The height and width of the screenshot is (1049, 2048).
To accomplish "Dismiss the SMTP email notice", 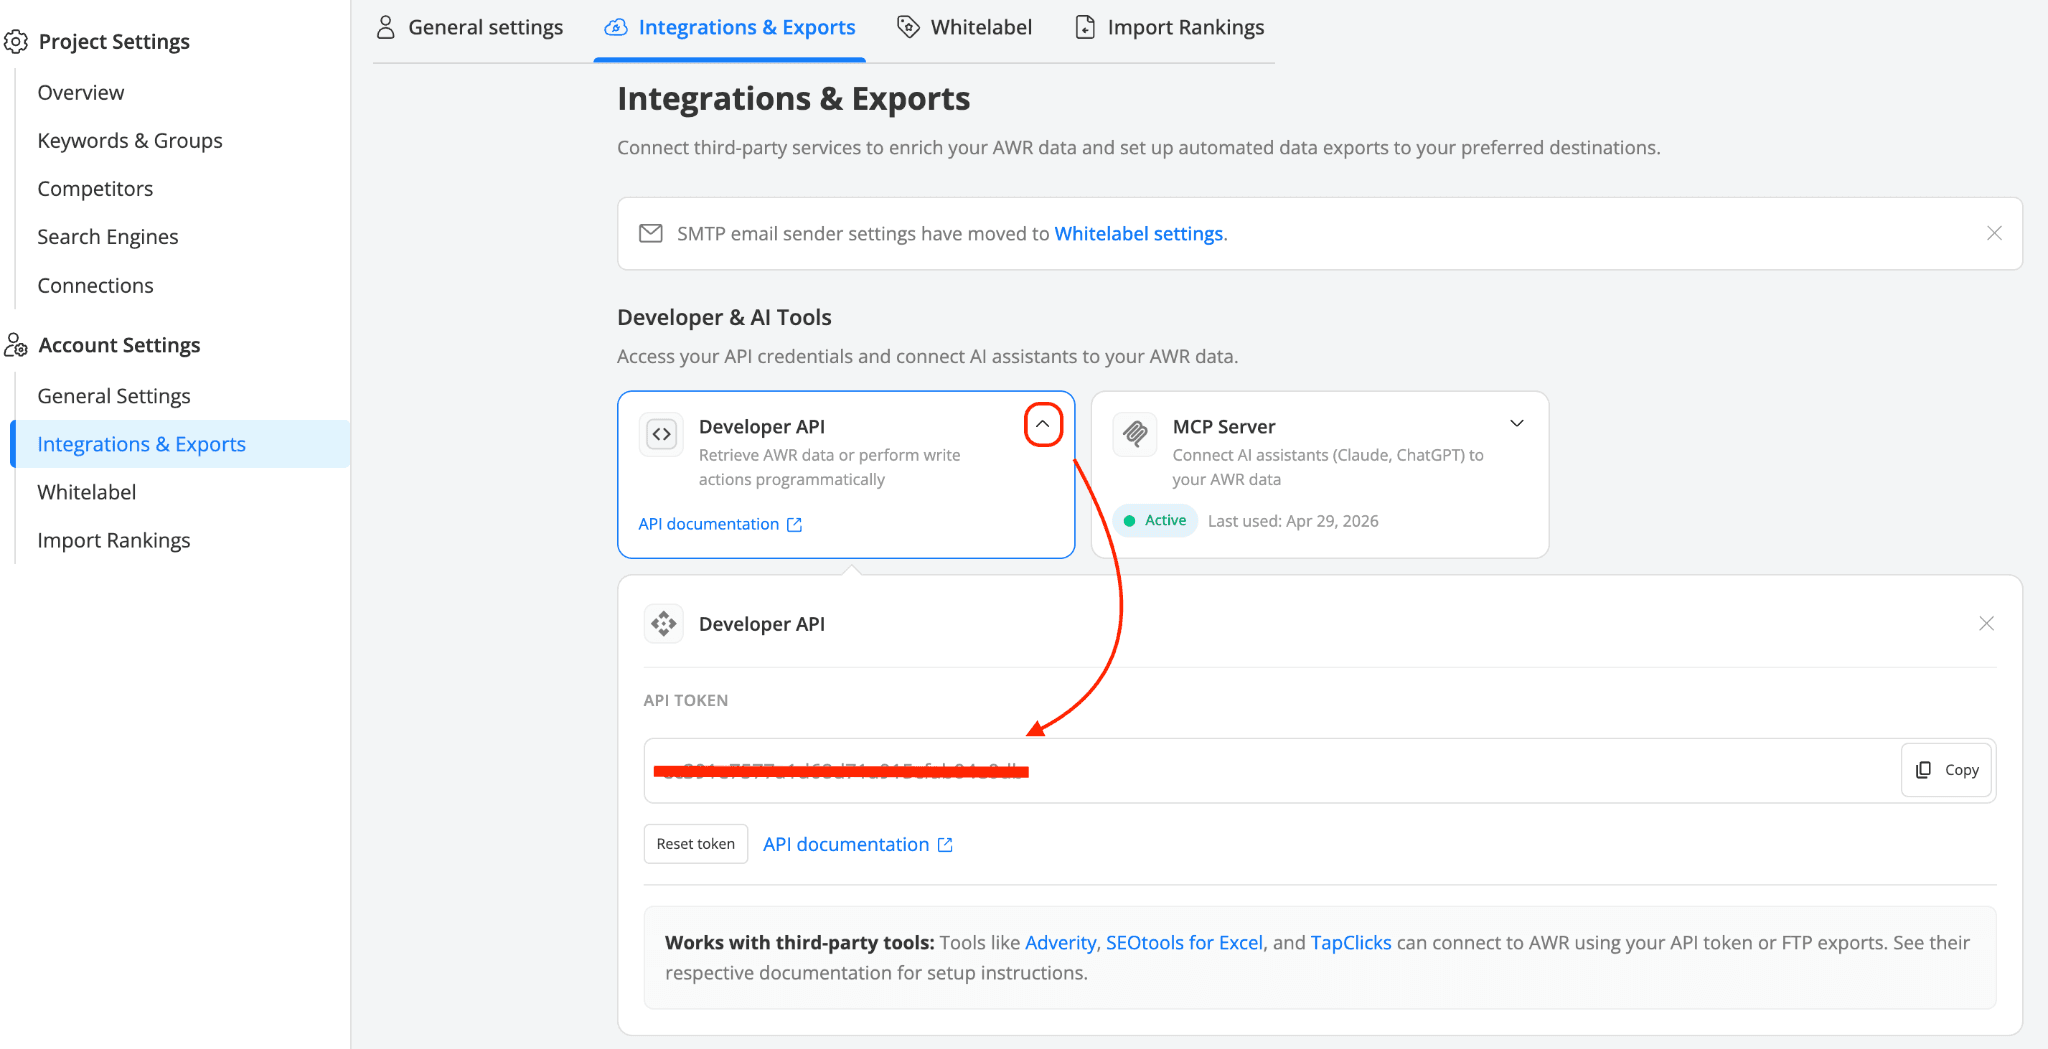I will click(1994, 233).
